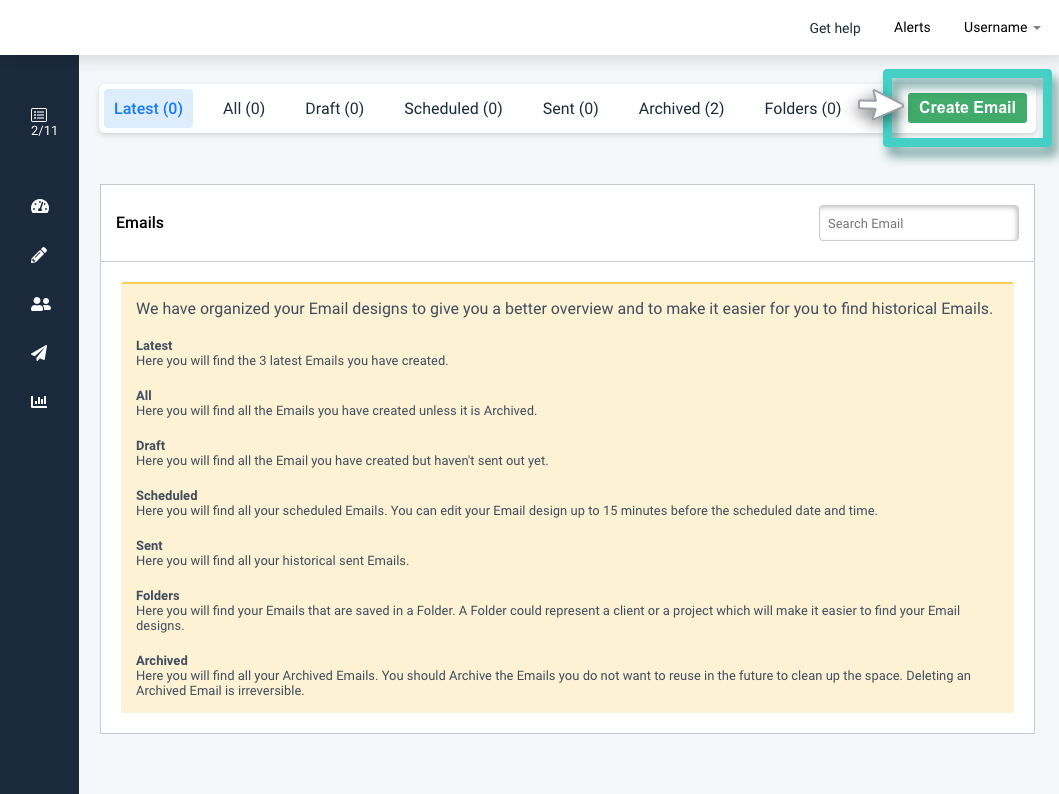
Task: Click text 'Here you will find all your historical sent Emails.'
Action: [272, 560]
